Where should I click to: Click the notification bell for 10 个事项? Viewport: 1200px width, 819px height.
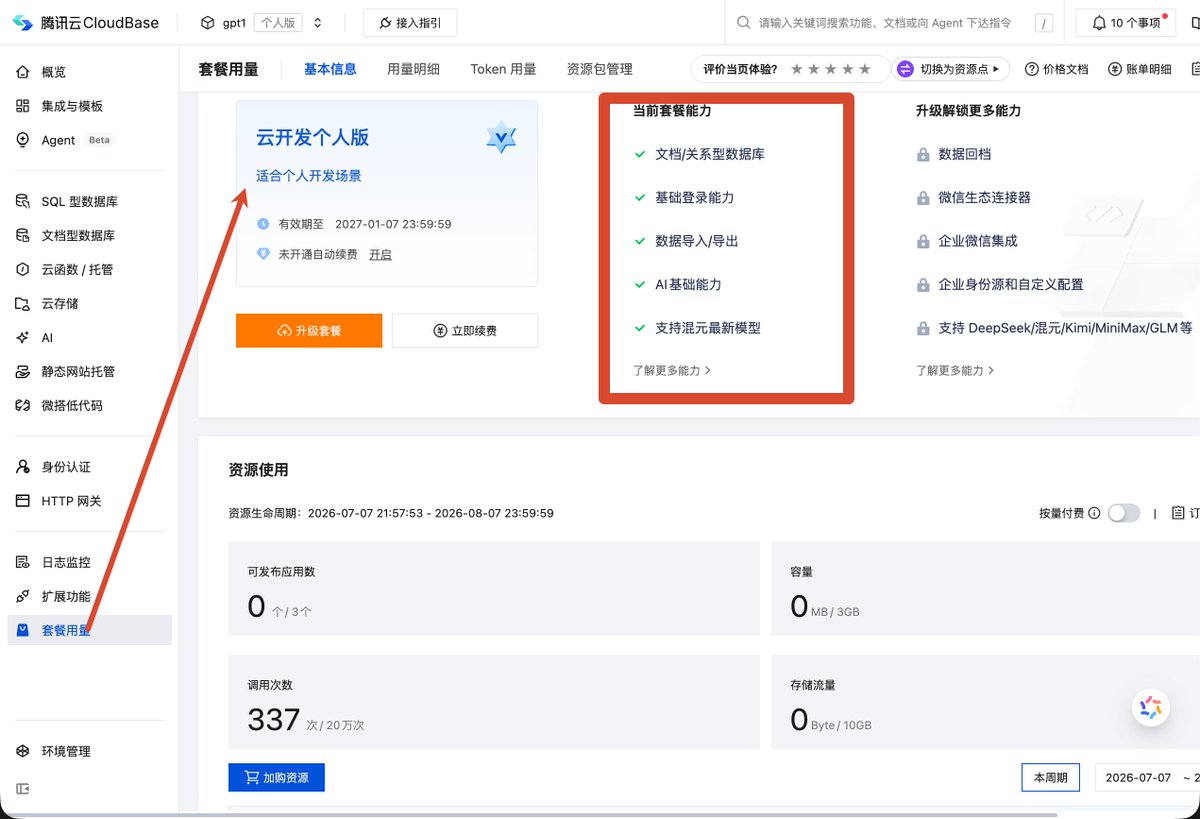point(1099,23)
